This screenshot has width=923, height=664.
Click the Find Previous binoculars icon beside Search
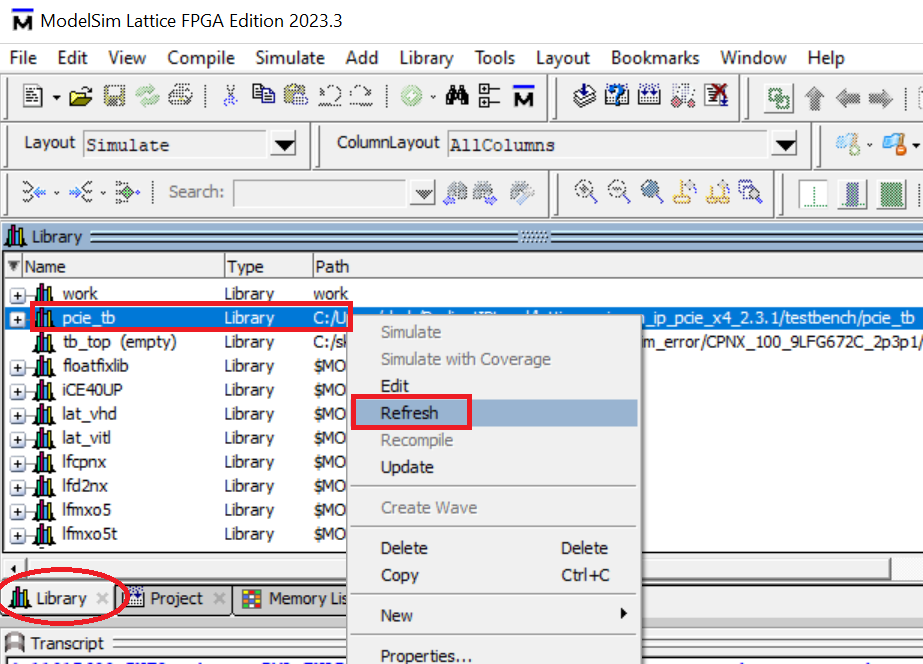point(456,192)
